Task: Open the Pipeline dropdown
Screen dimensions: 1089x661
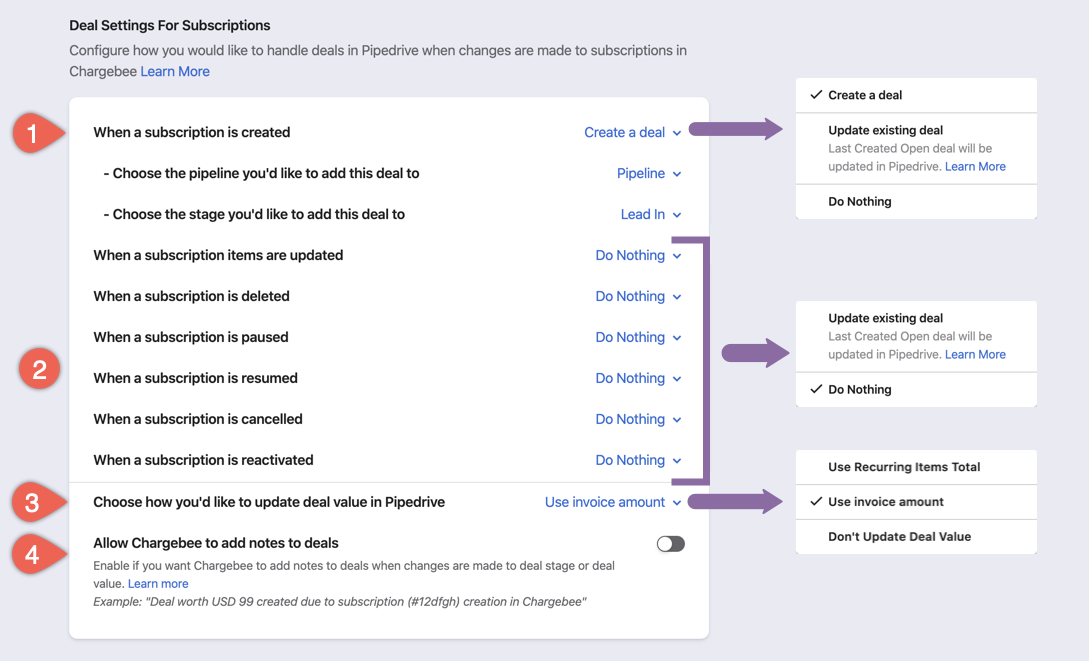Action: pyautogui.click(x=648, y=173)
